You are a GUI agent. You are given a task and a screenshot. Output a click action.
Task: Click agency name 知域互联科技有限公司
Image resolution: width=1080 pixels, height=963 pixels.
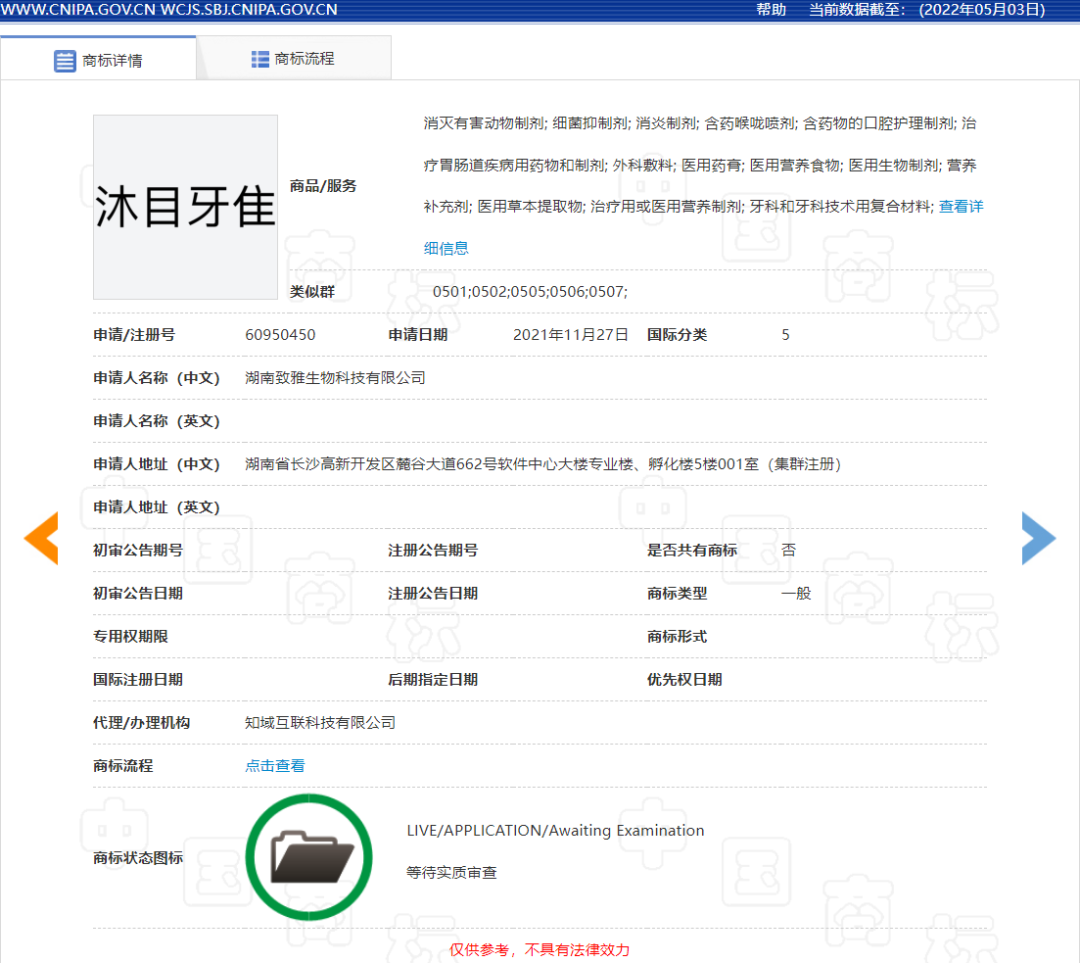tap(320, 722)
